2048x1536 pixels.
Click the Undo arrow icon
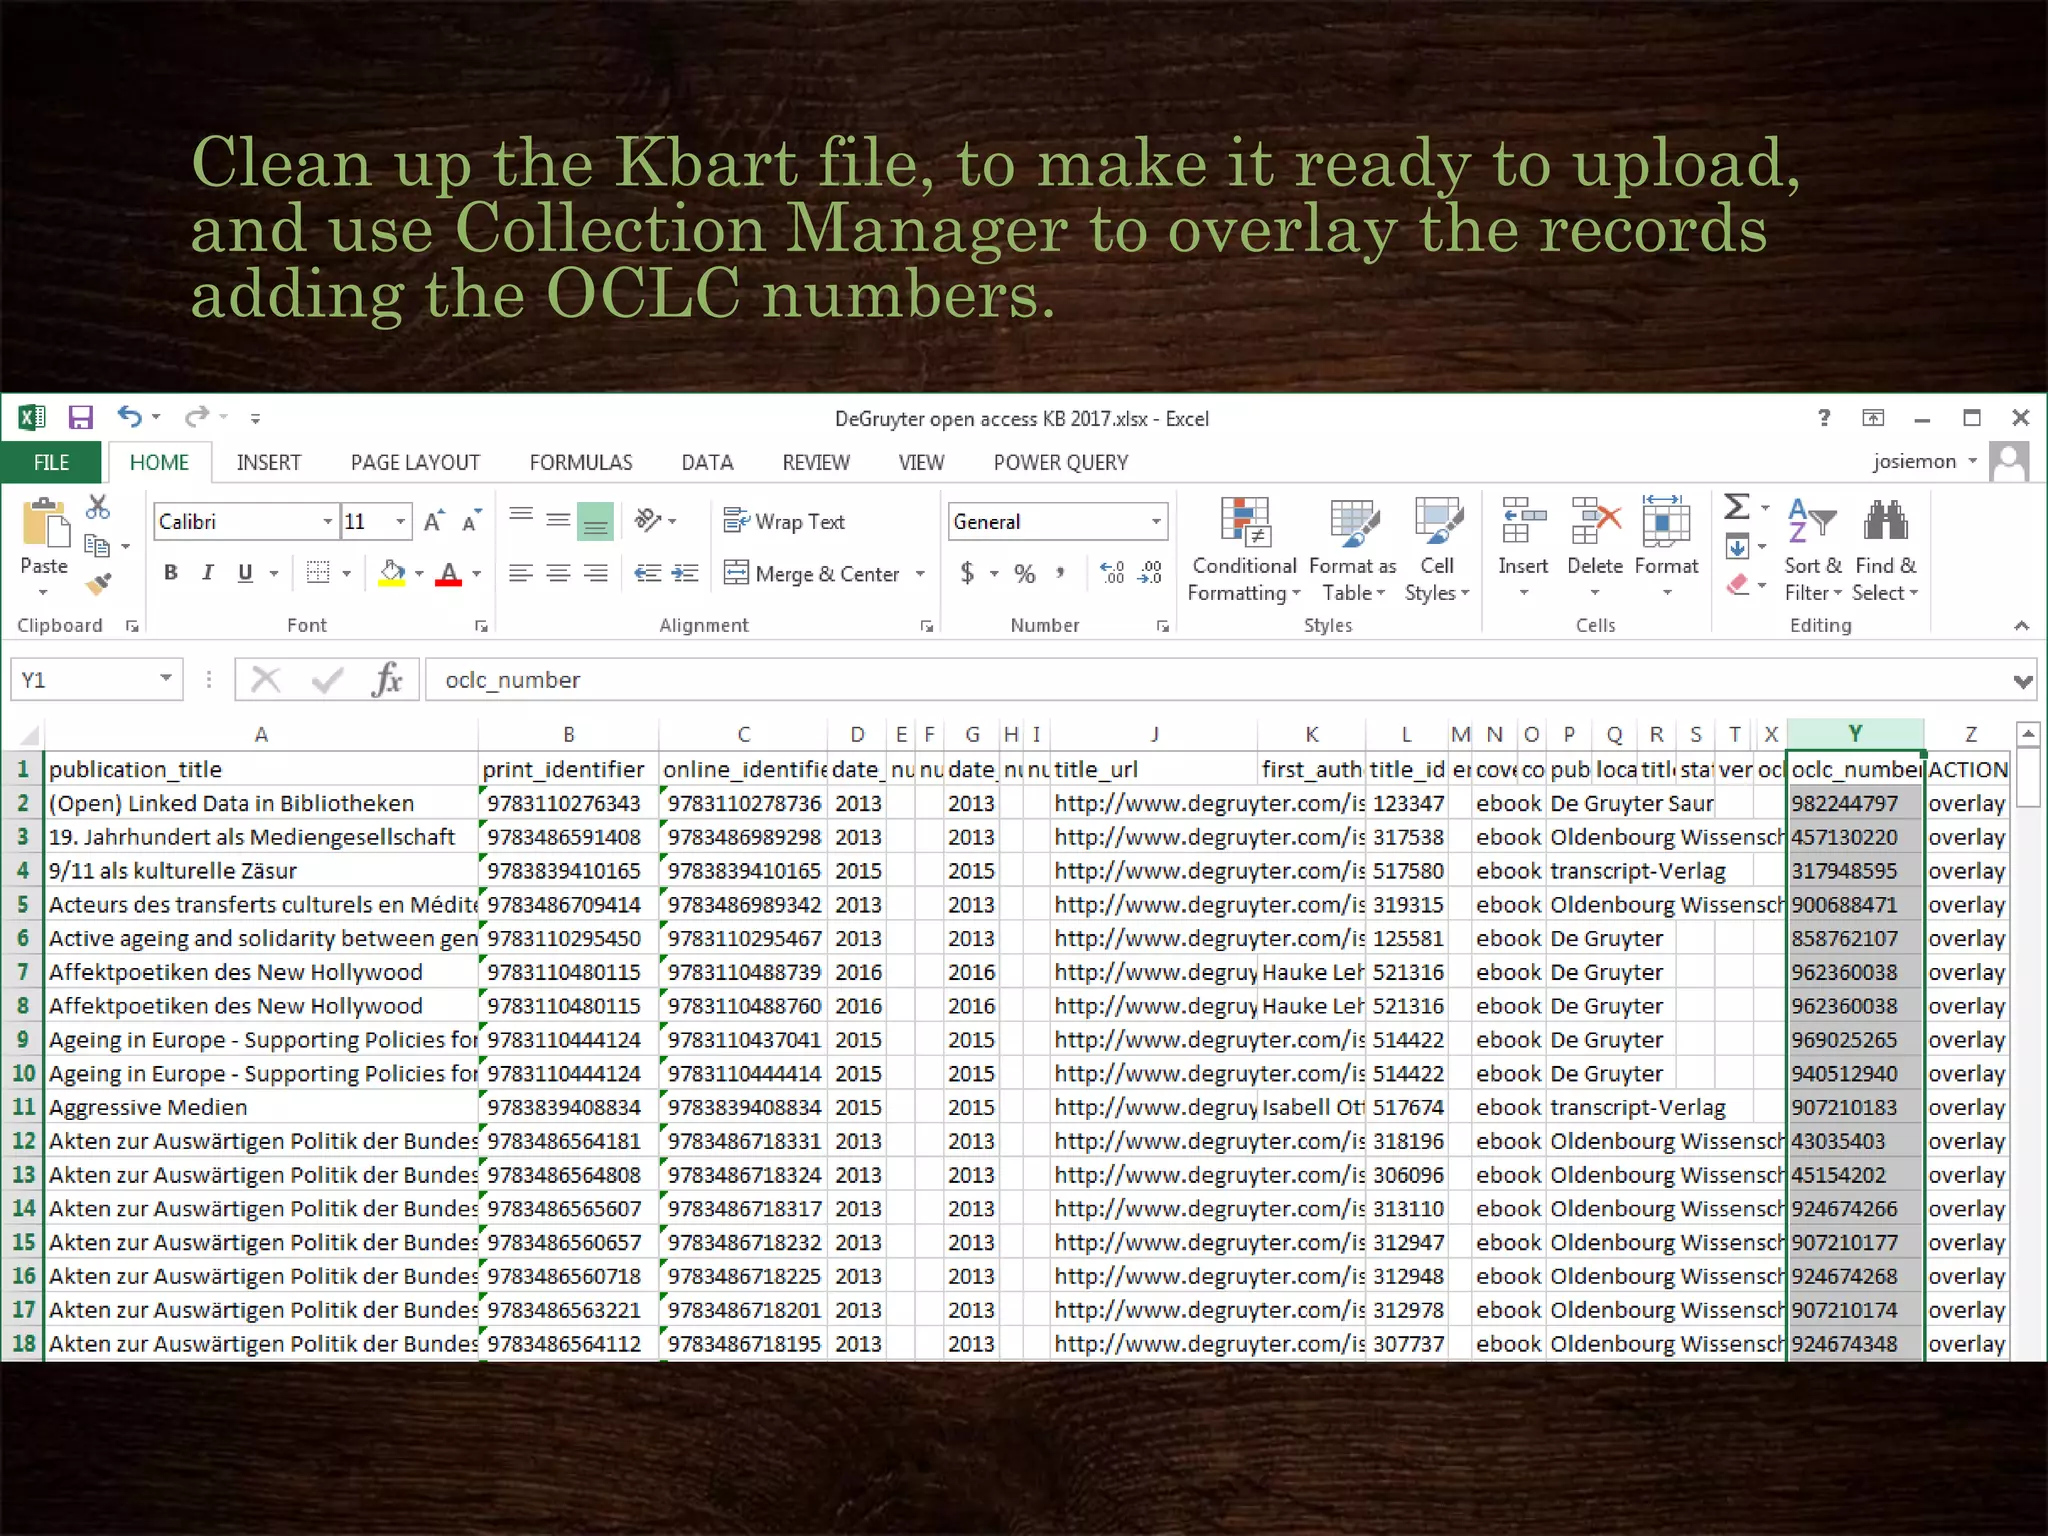click(129, 416)
